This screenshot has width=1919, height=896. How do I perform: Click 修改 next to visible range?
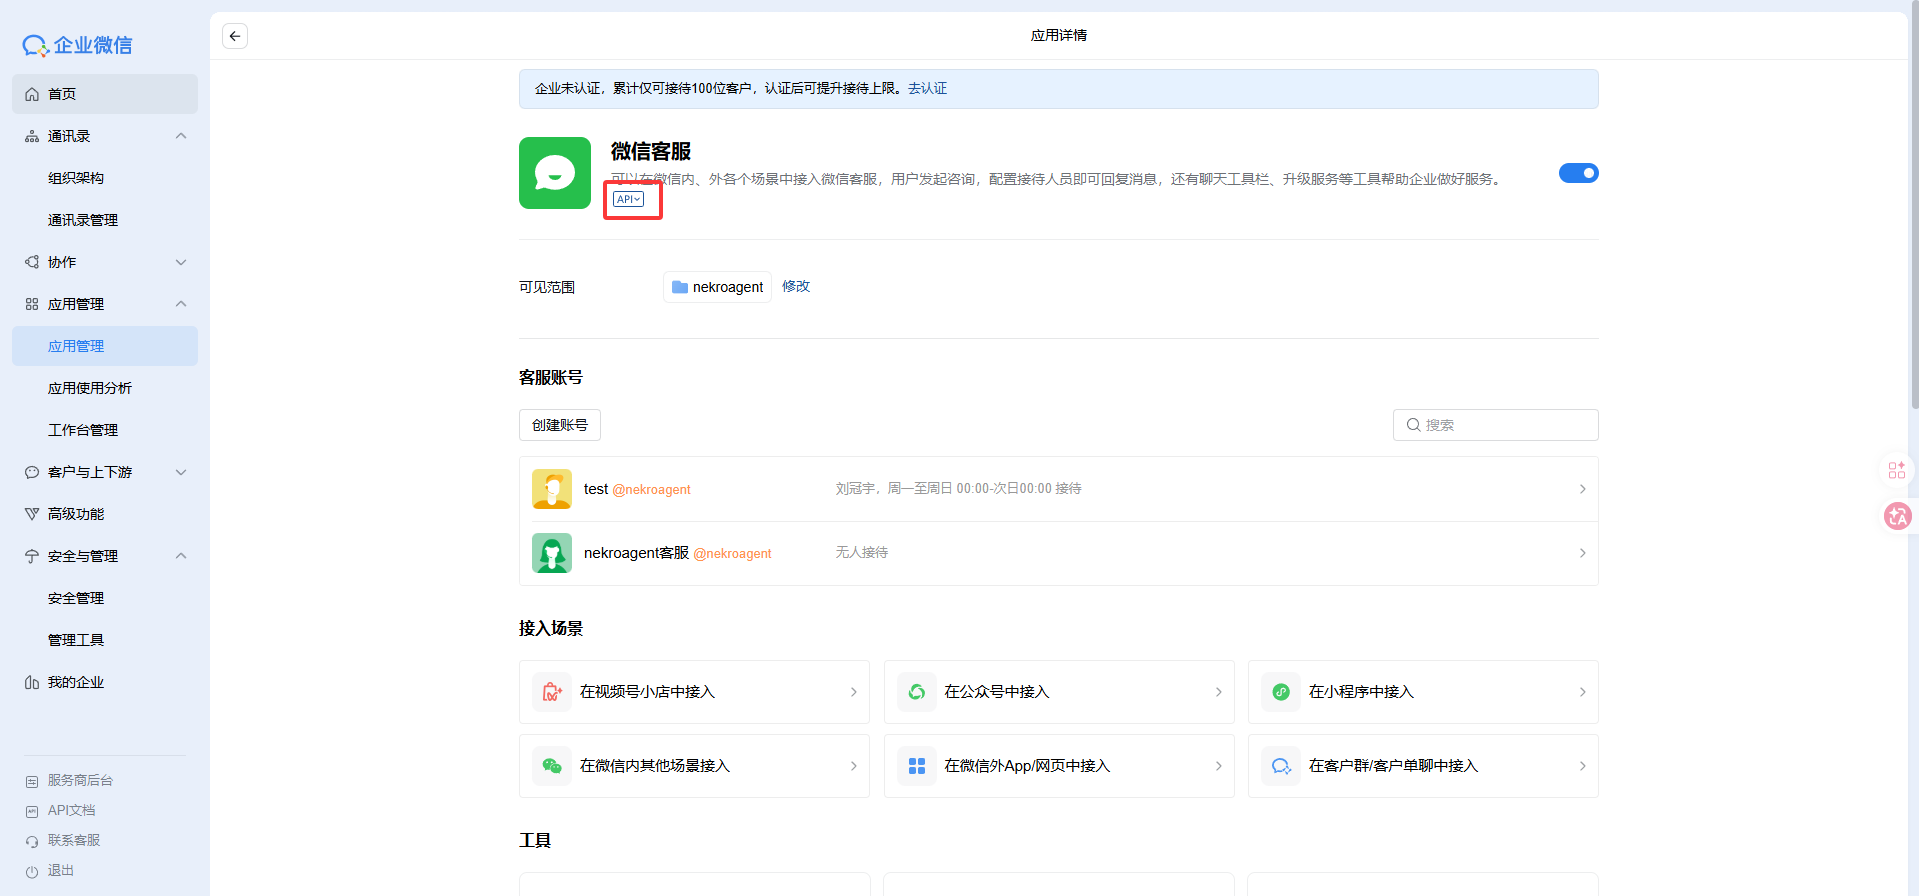(x=796, y=286)
